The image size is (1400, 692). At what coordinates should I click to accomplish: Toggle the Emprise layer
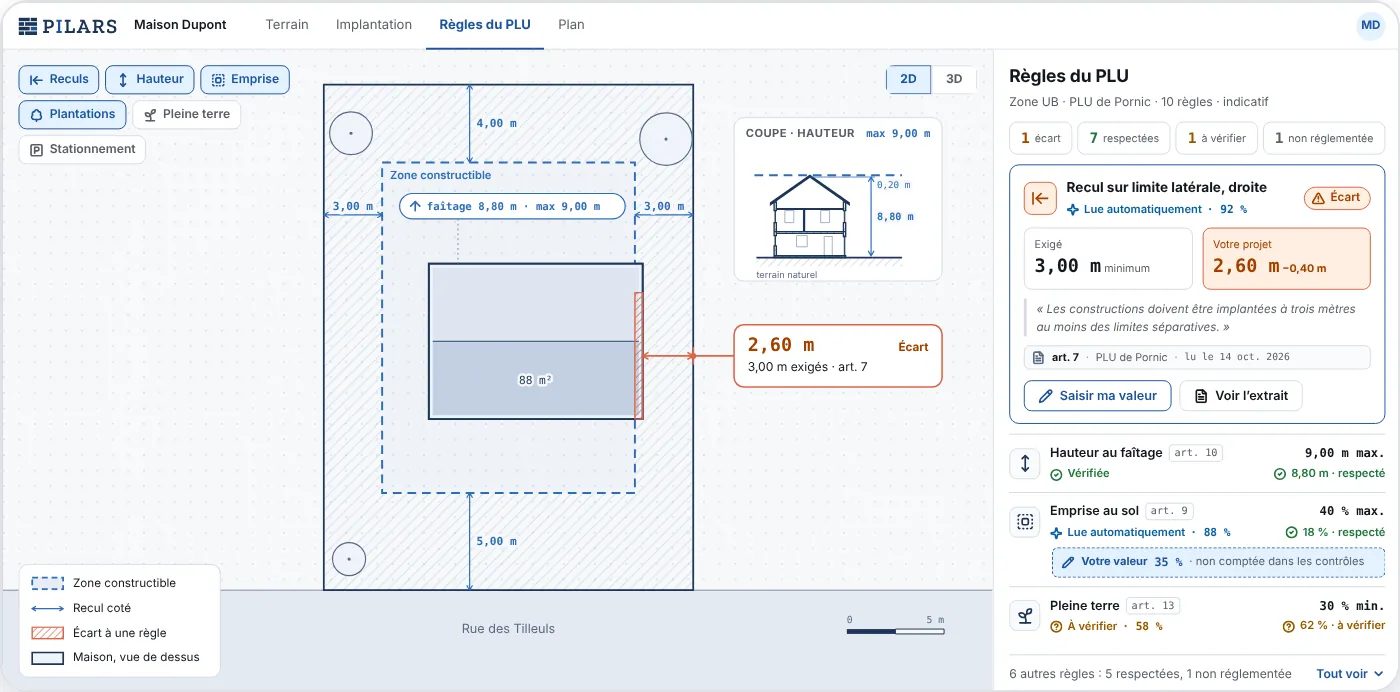click(x=245, y=80)
